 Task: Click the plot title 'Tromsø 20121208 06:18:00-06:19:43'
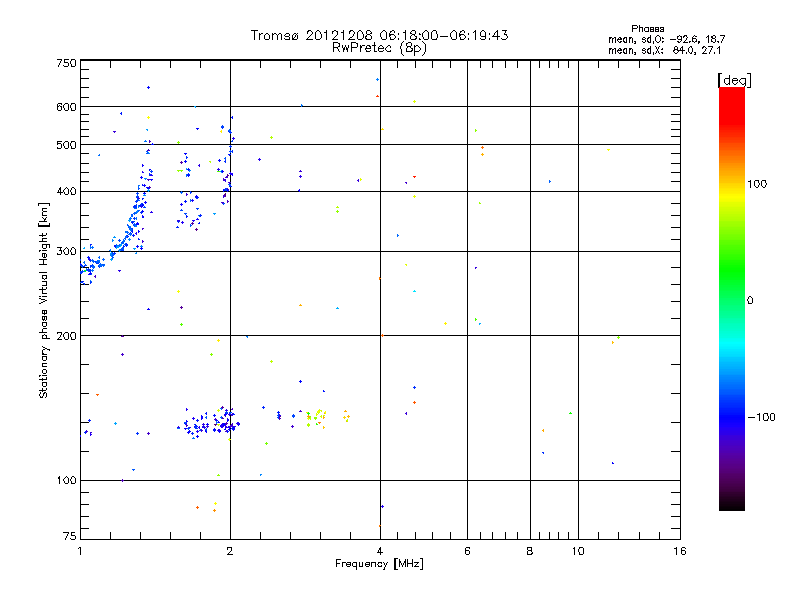coord(379,35)
